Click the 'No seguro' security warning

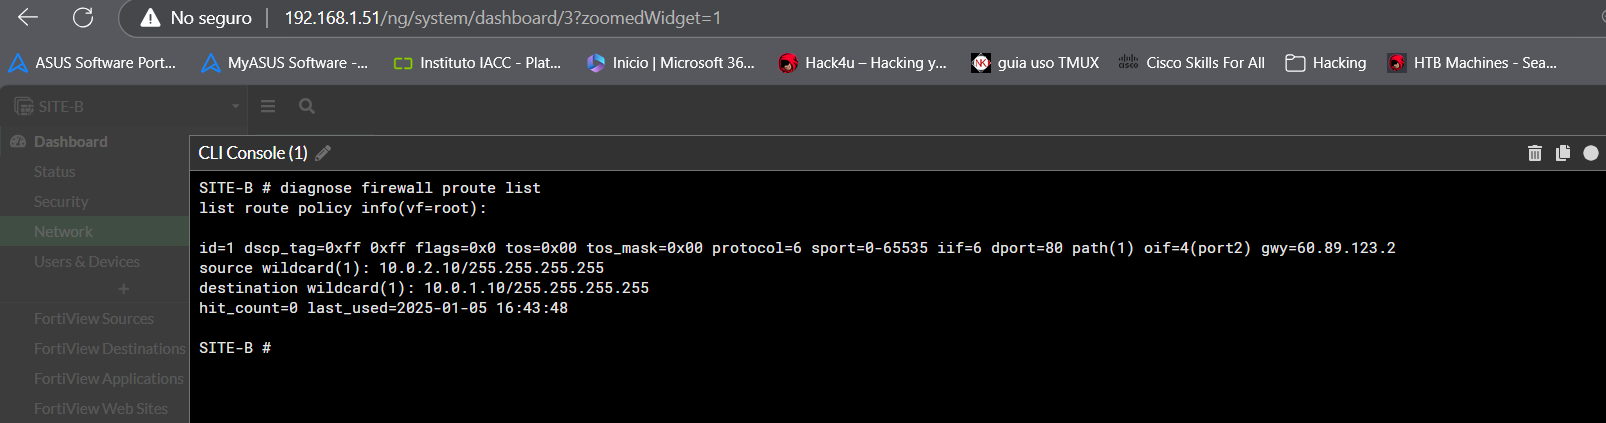click(x=196, y=18)
